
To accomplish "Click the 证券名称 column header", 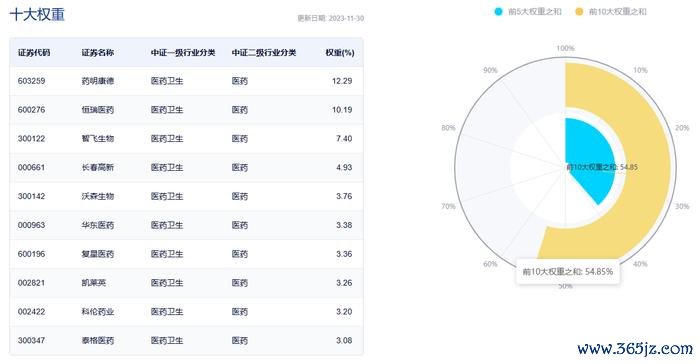I will pyautogui.click(x=97, y=53).
